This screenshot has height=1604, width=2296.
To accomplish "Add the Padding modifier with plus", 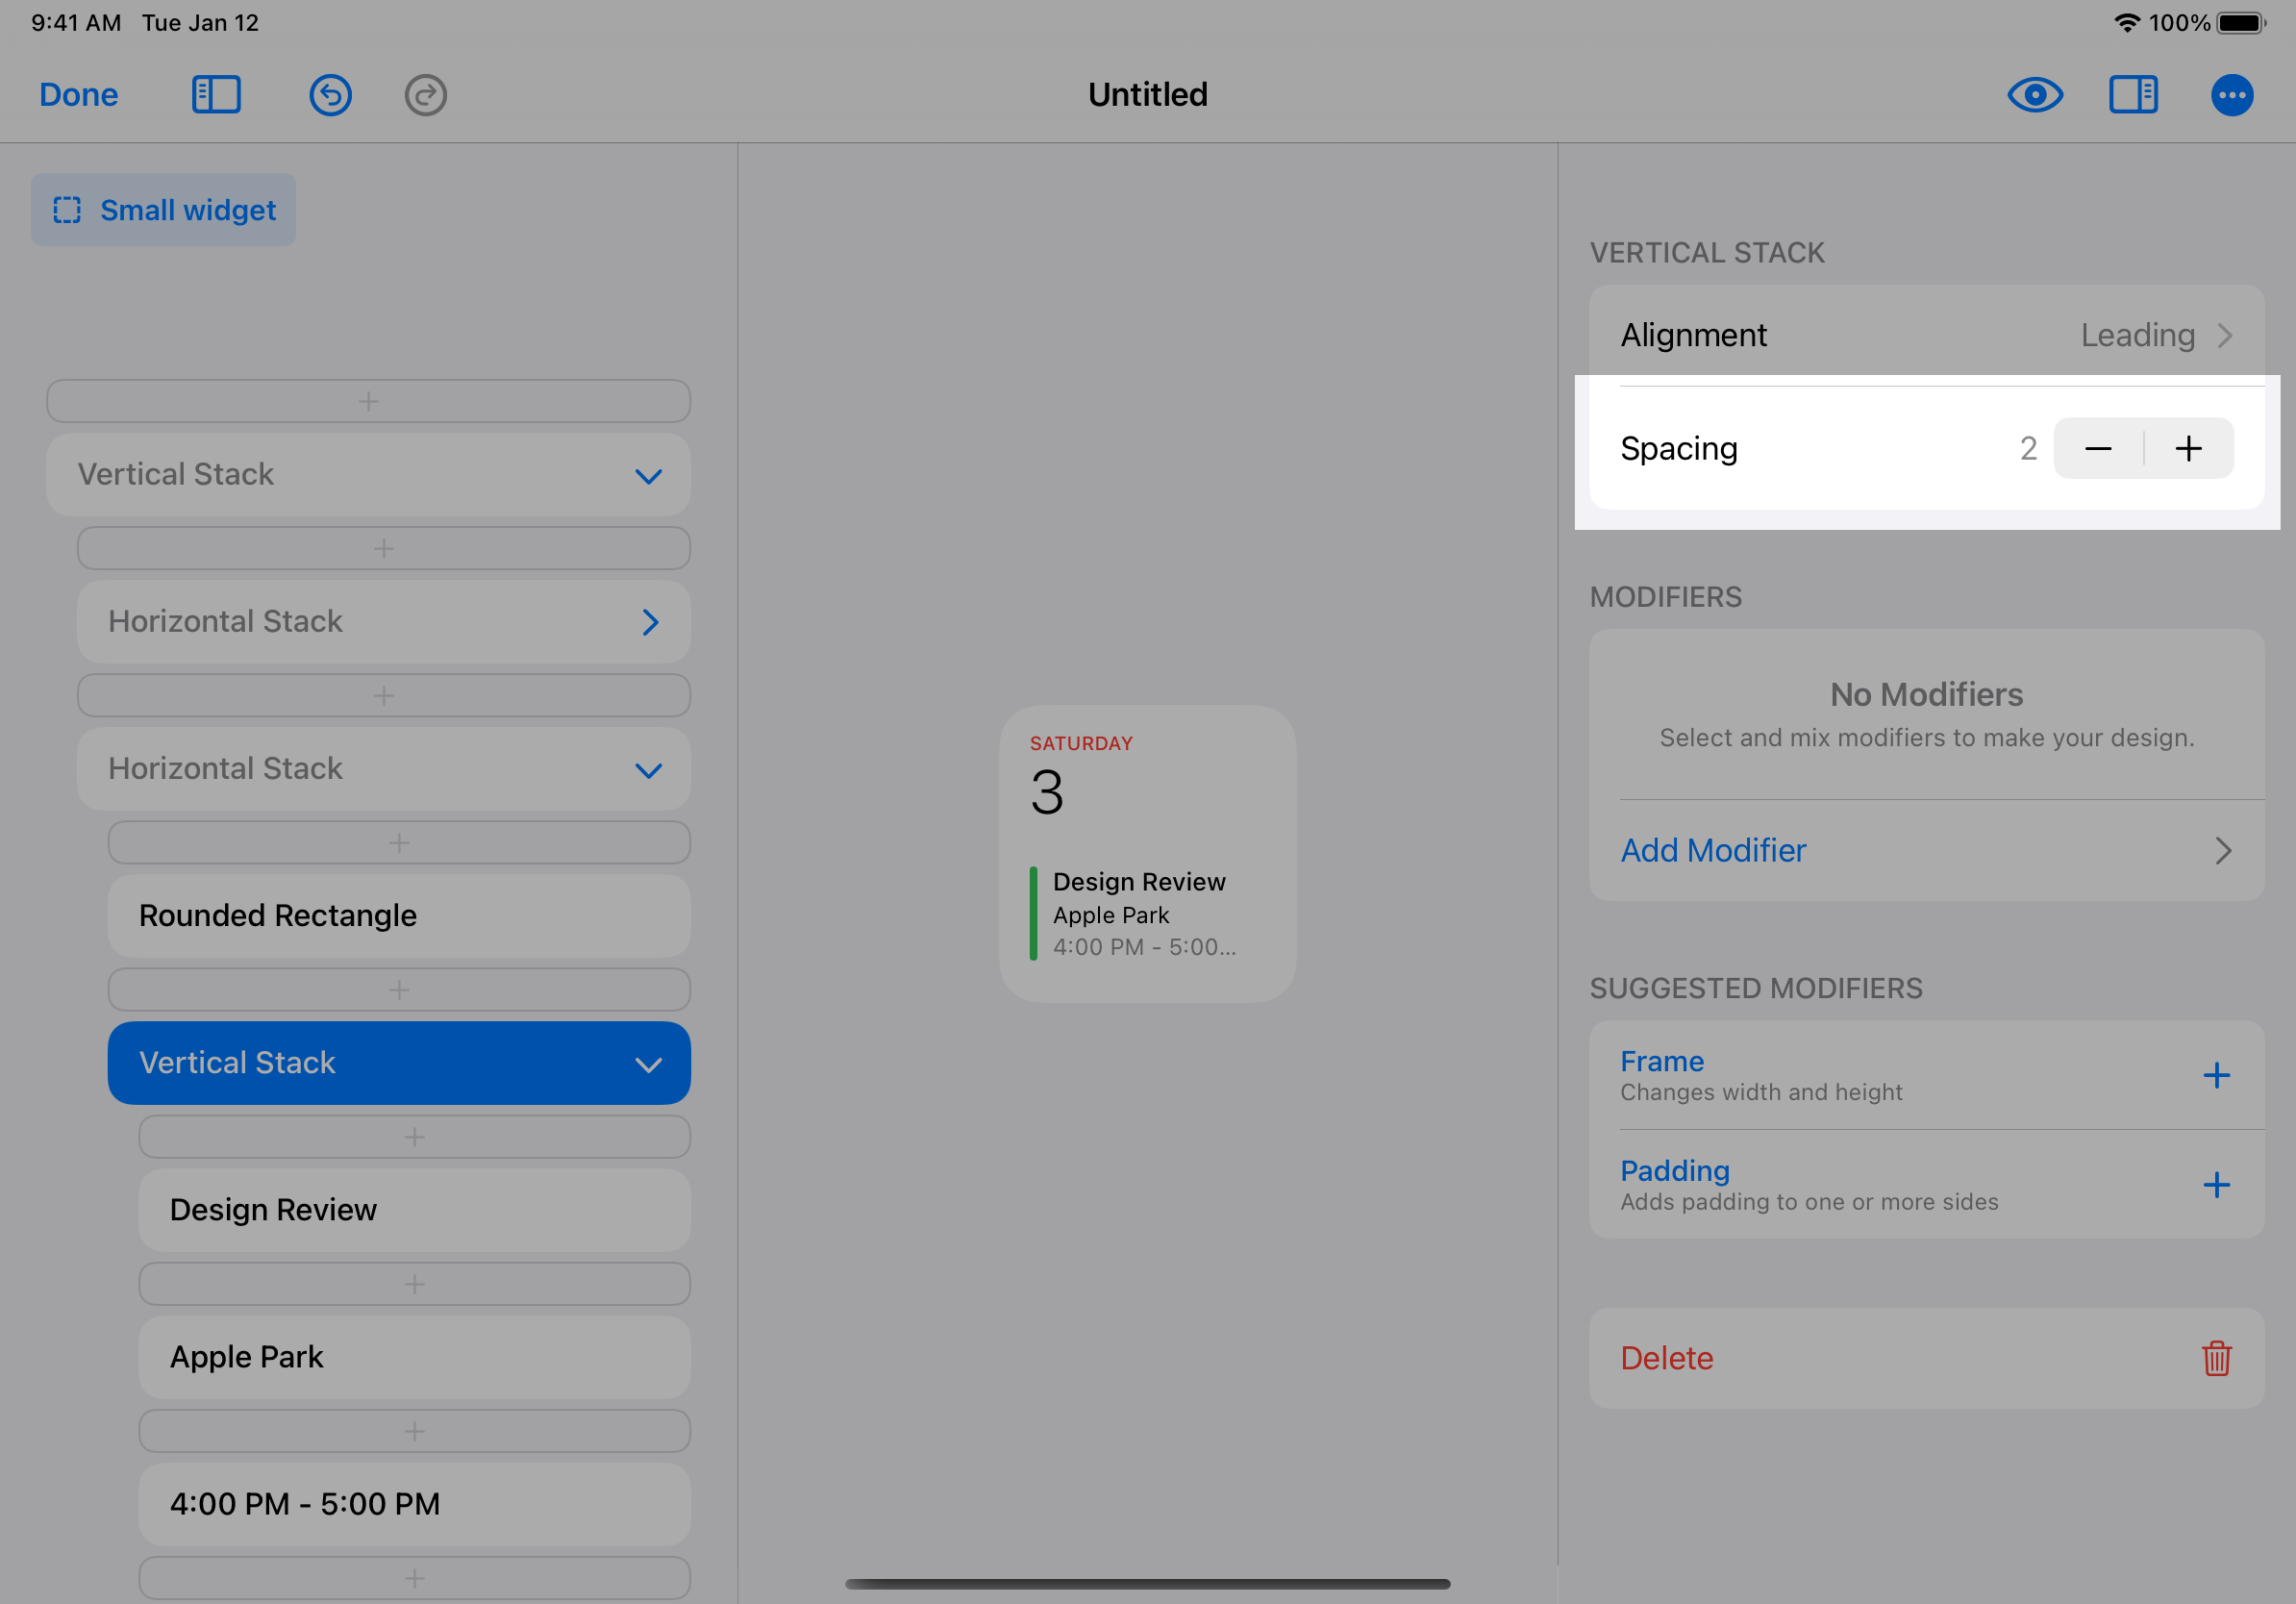I will pos(2216,1184).
